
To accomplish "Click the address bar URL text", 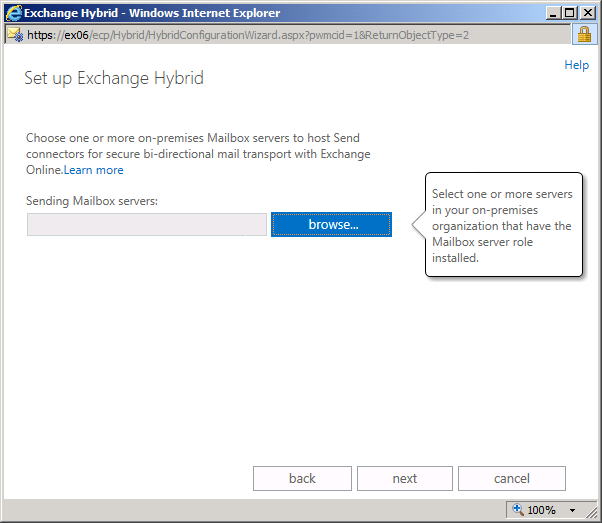I will (248, 35).
